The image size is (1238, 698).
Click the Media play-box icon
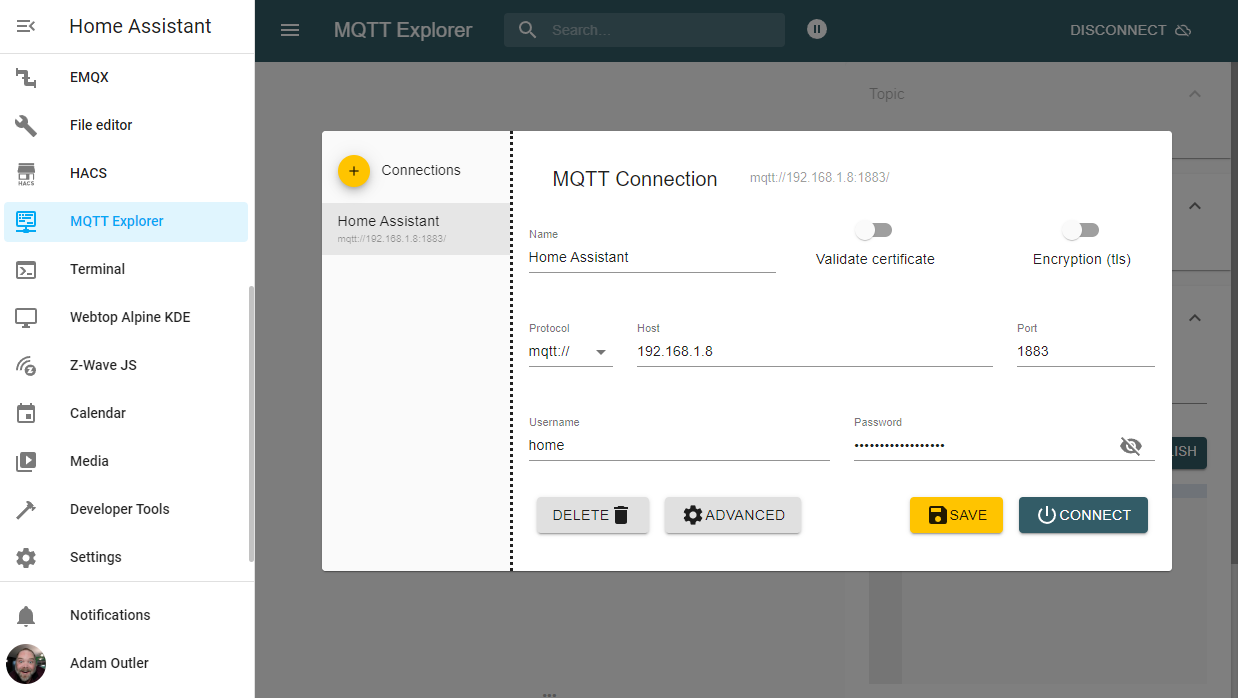[26, 461]
